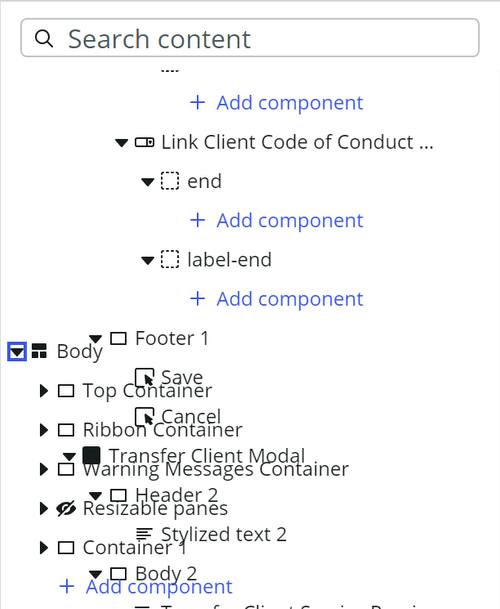The height and width of the screenshot is (609, 500).
Task: Expand the Ribbon Container node
Action: pyautogui.click(x=44, y=430)
